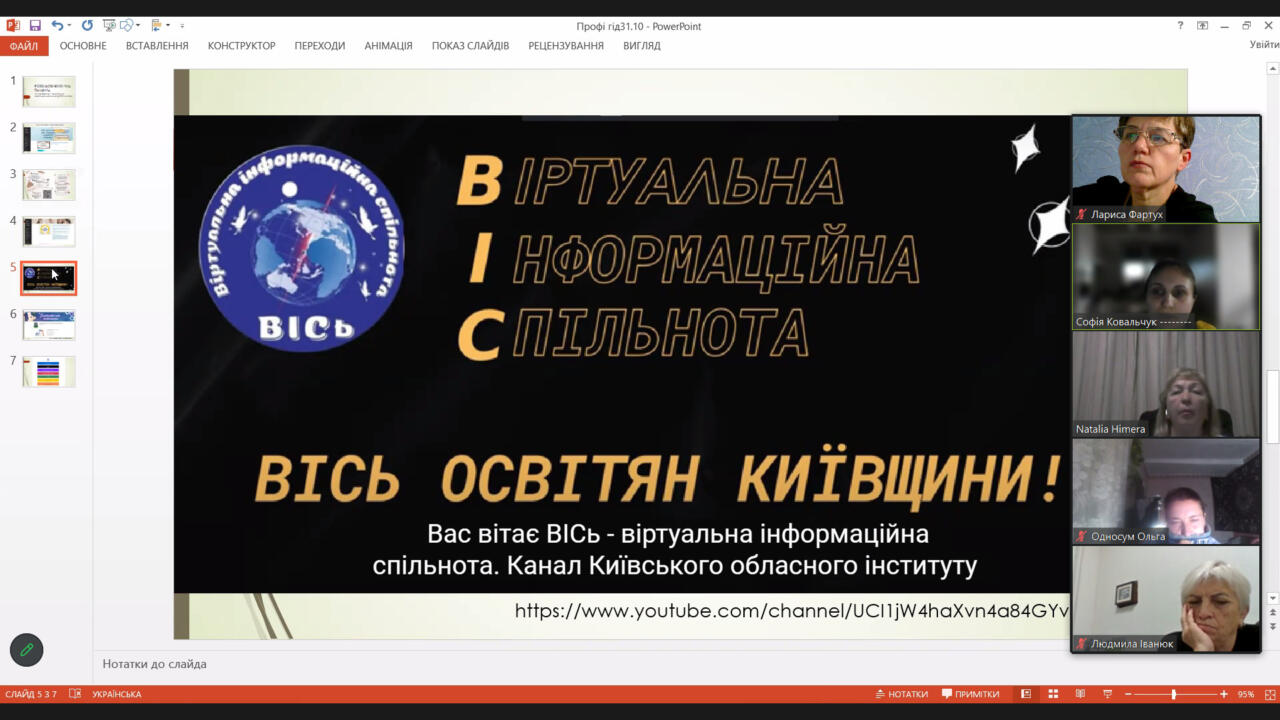Click the ВІРТУАЛЬНА title word on slide

click(650, 182)
